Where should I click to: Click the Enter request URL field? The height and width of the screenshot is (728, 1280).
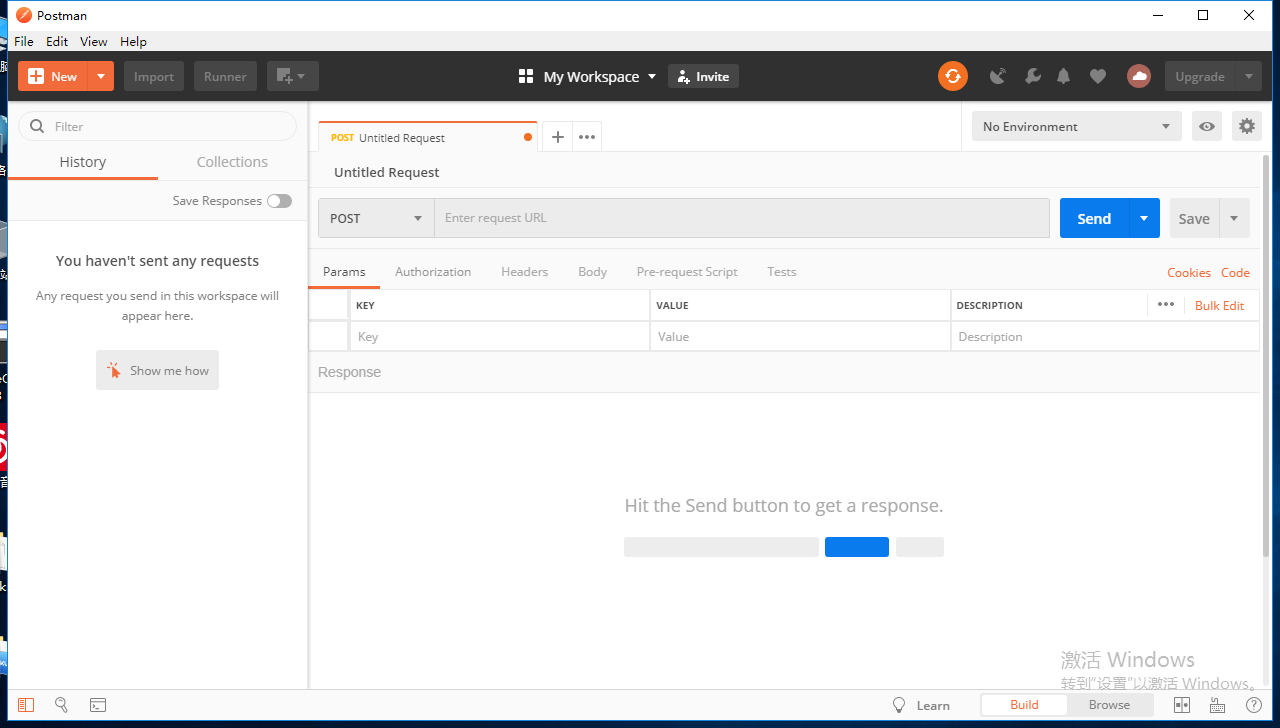[742, 218]
